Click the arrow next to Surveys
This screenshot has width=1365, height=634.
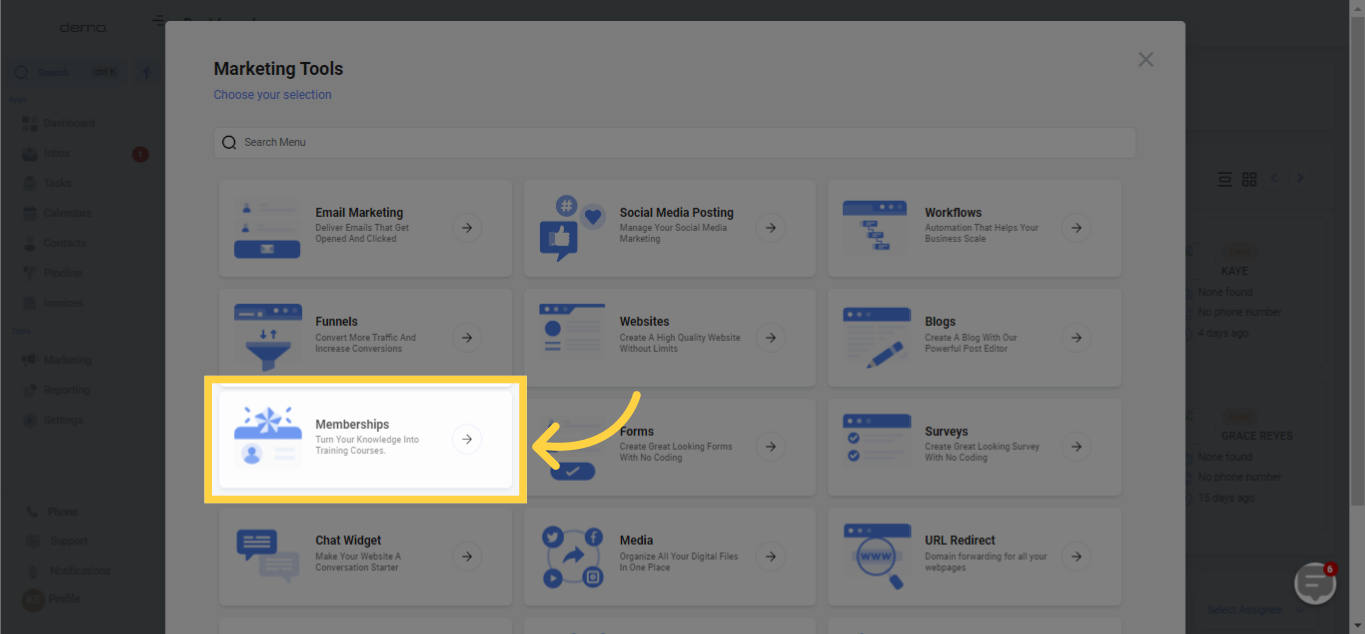pos(1076,446)
